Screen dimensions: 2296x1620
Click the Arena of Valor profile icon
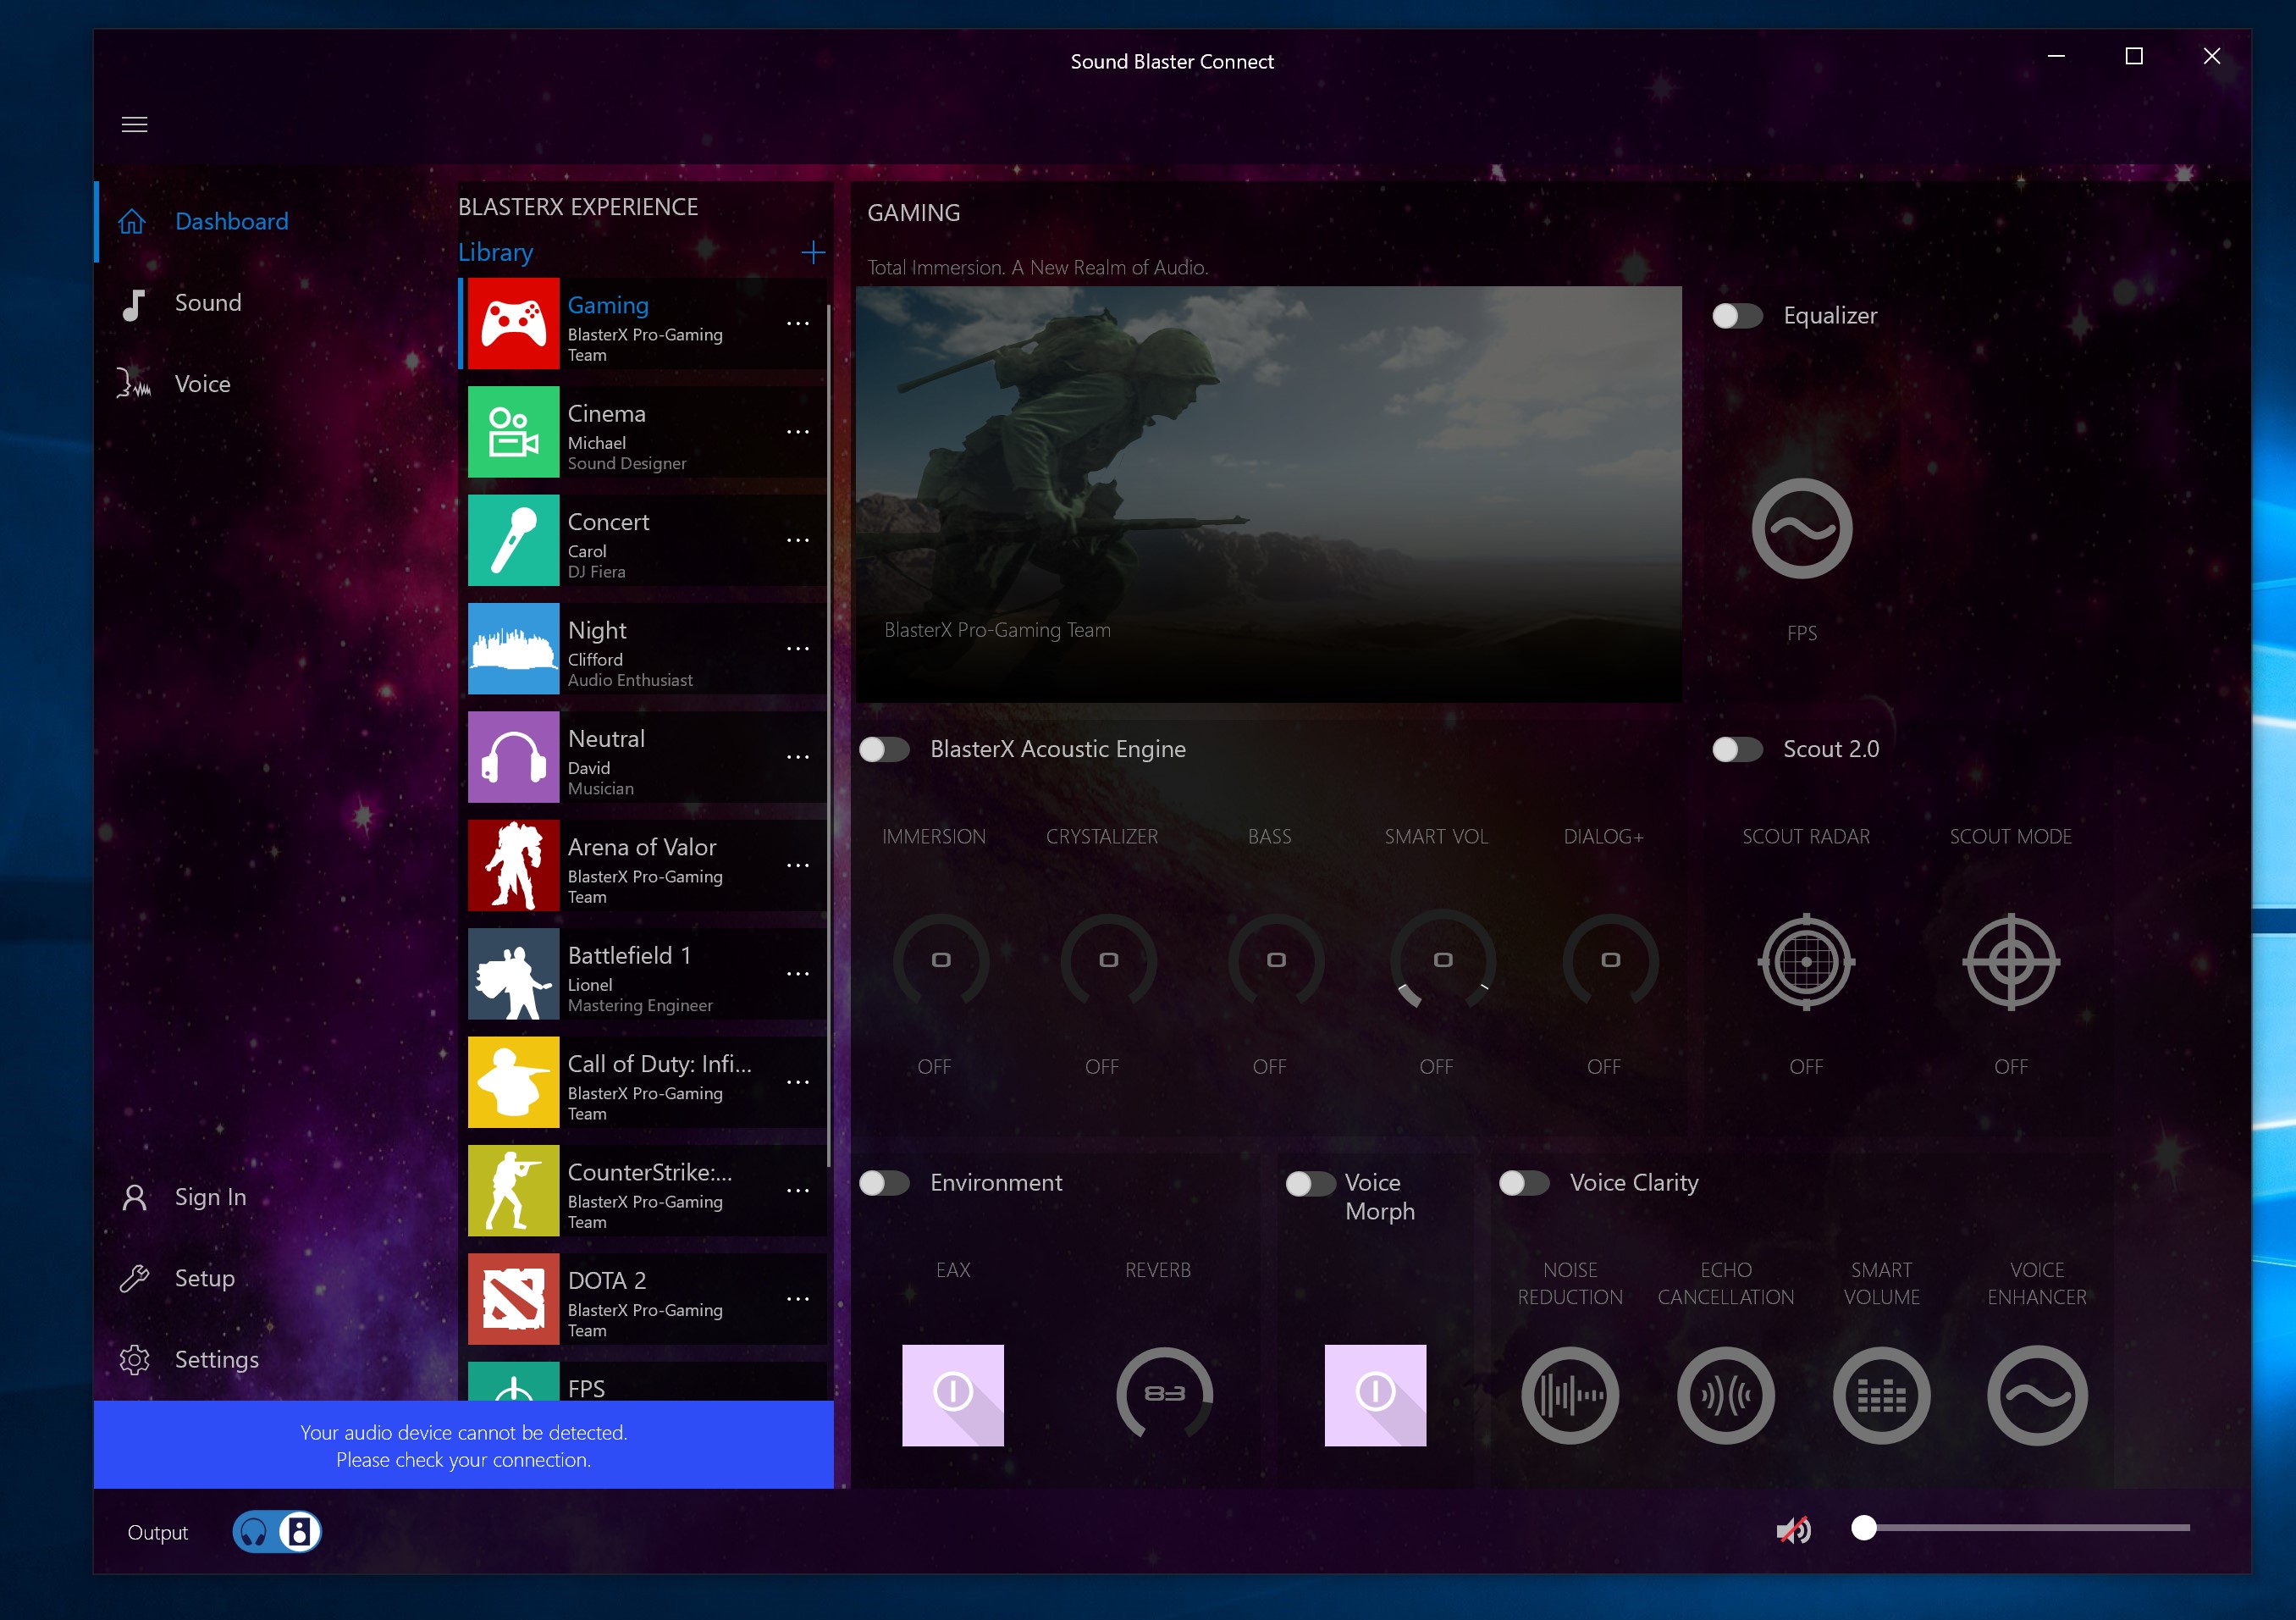coord(513,865)
